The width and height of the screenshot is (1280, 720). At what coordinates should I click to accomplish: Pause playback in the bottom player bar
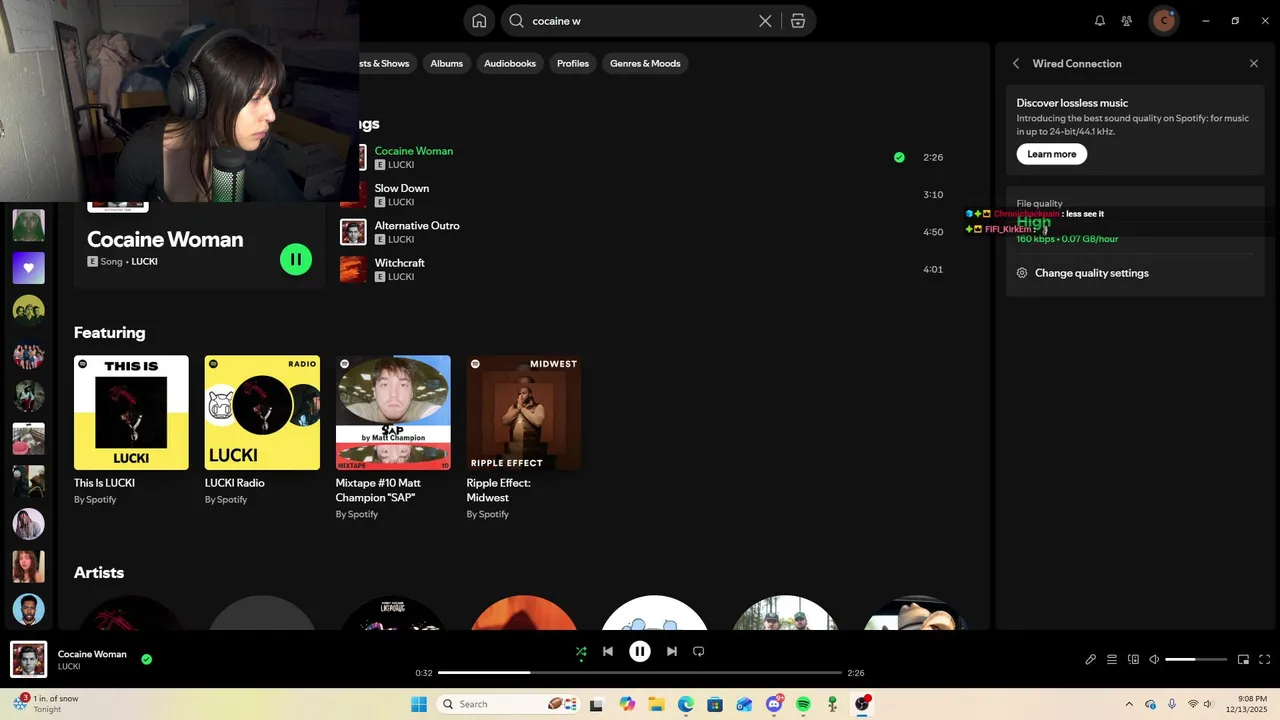click(x=640, y=651)
